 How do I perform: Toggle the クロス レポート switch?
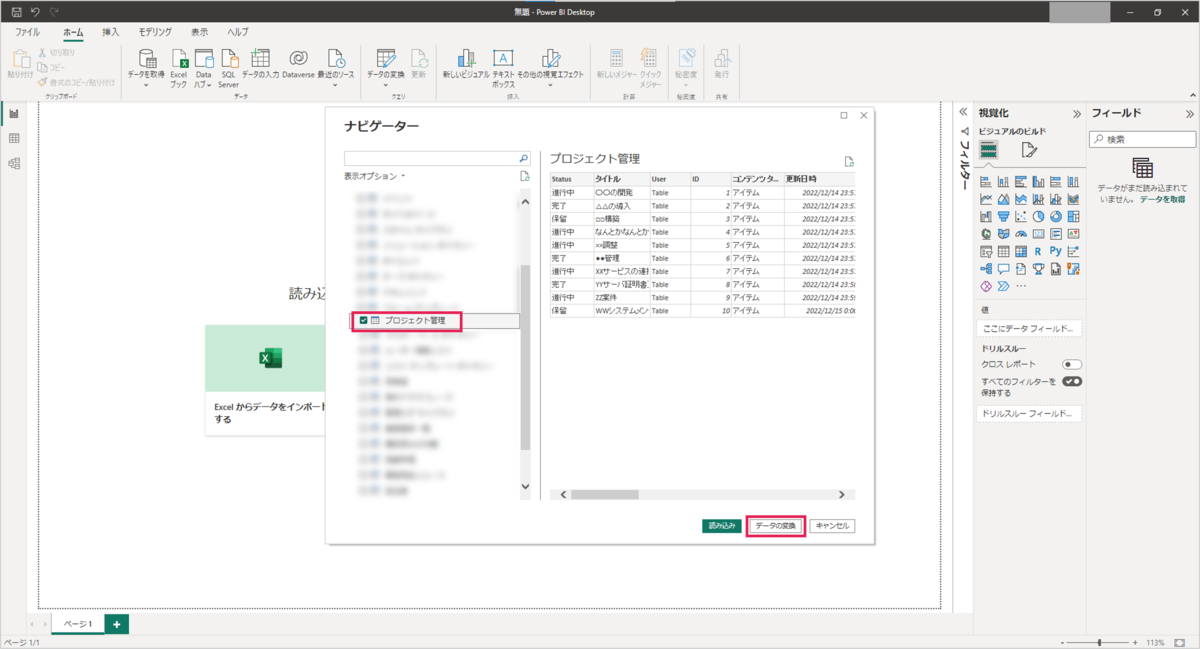(x=1072, y=364)
